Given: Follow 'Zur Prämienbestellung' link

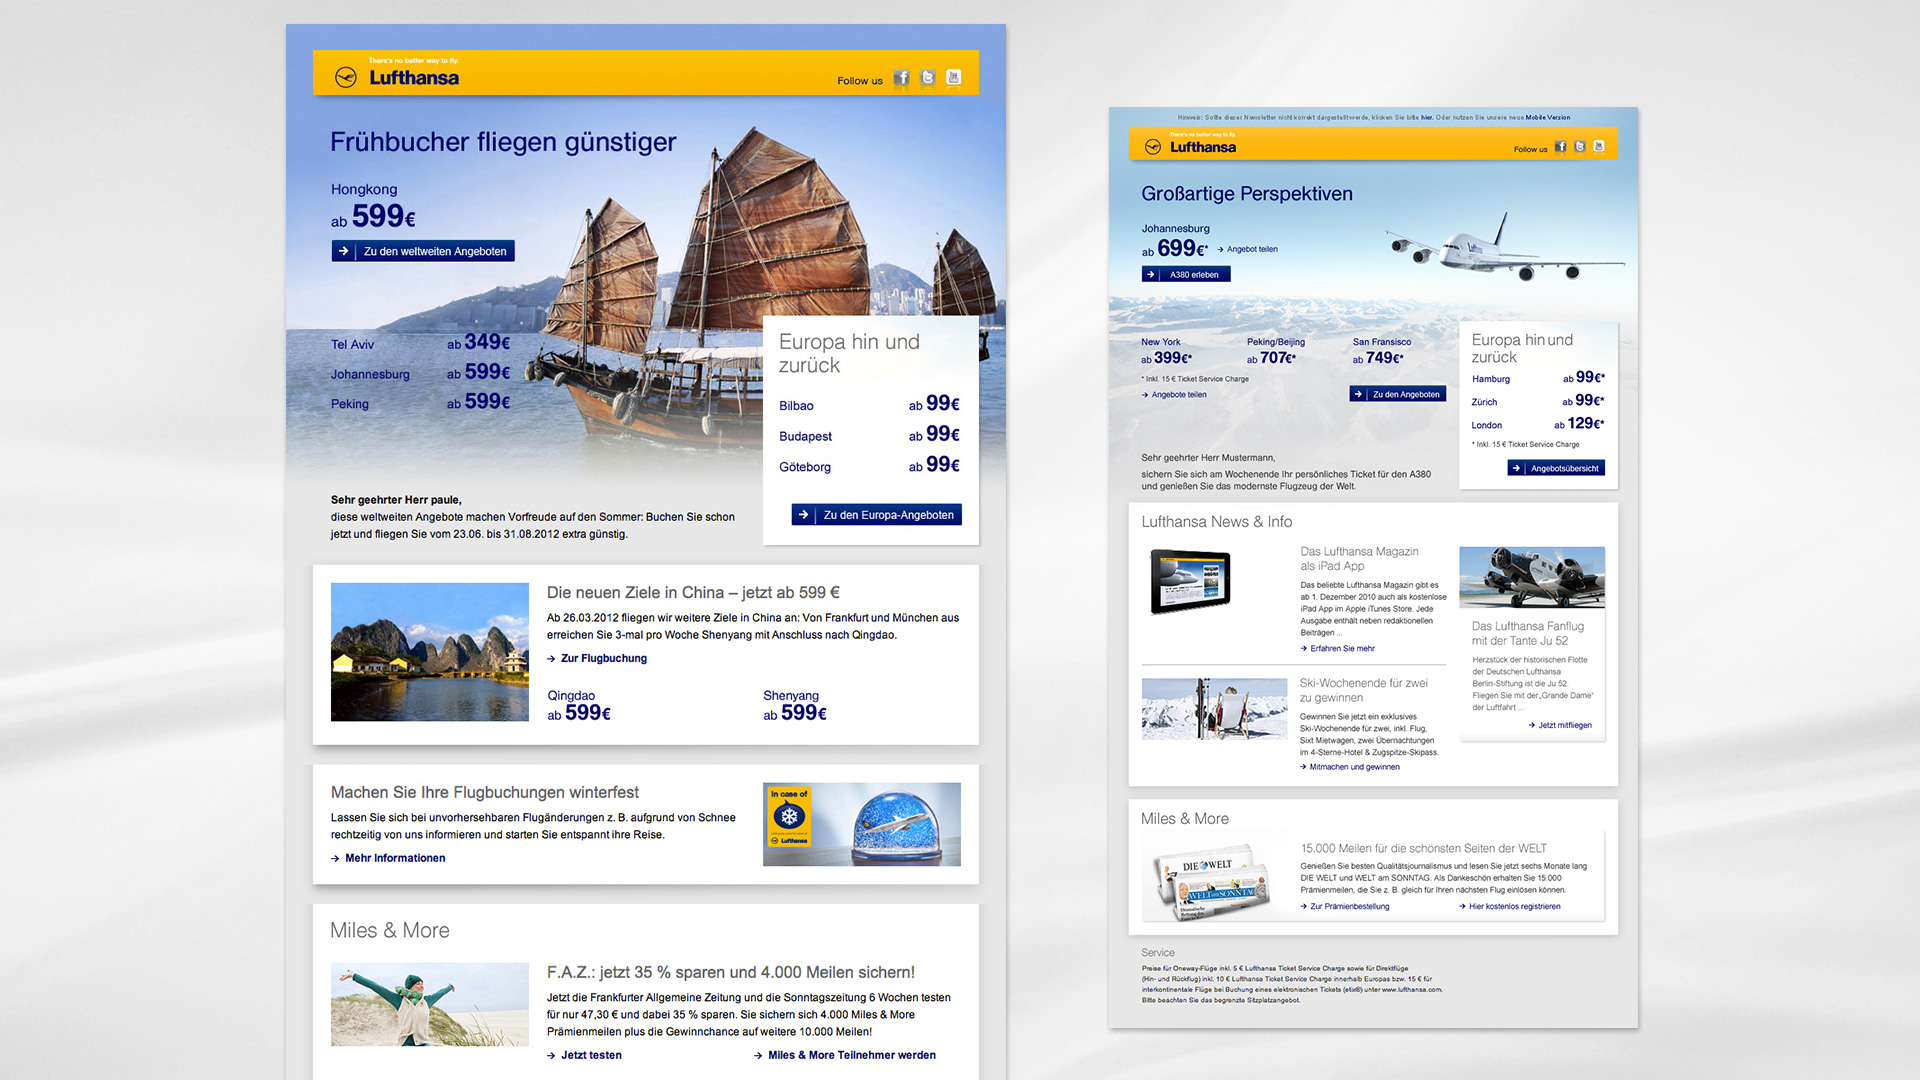Looking at the screenshot, I should [1345, 907].
